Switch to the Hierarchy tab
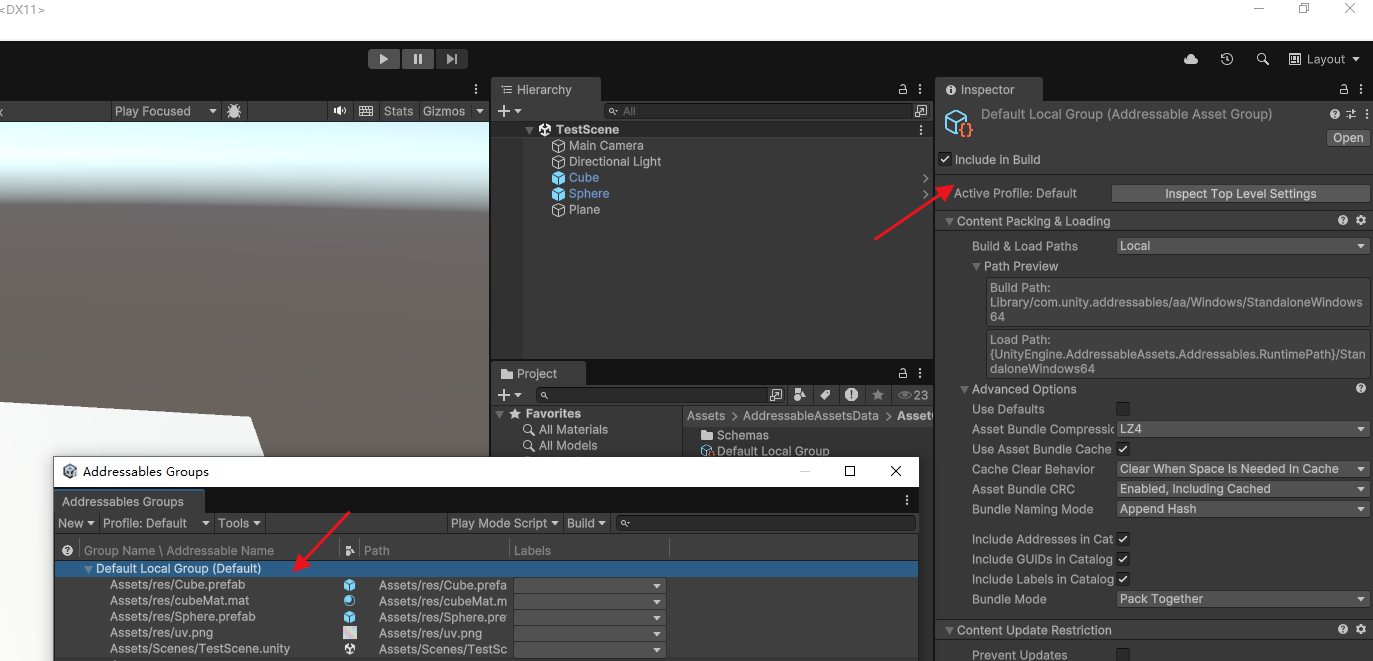Screen dimensions: 1373x661 point(546,89)
